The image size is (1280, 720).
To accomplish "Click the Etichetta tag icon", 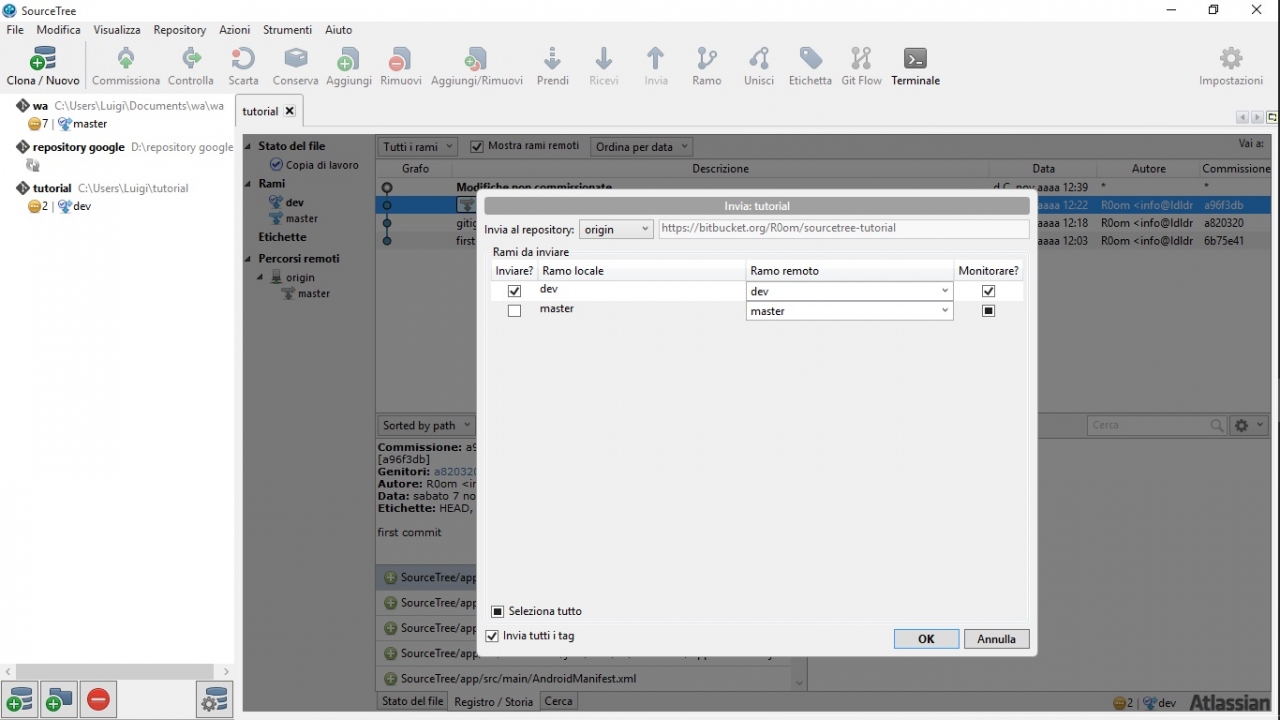I will (x=810, y=66).
